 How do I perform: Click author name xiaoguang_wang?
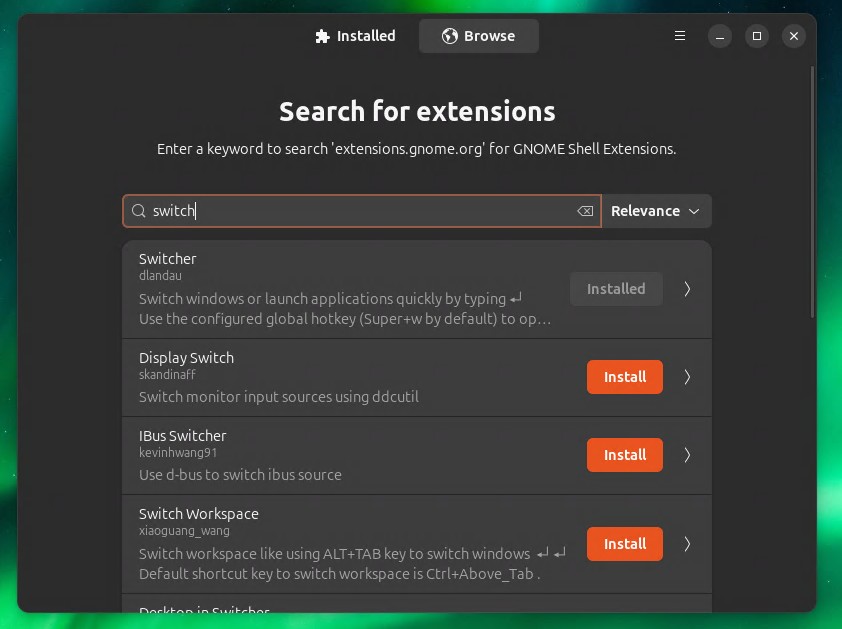(184, 531)
